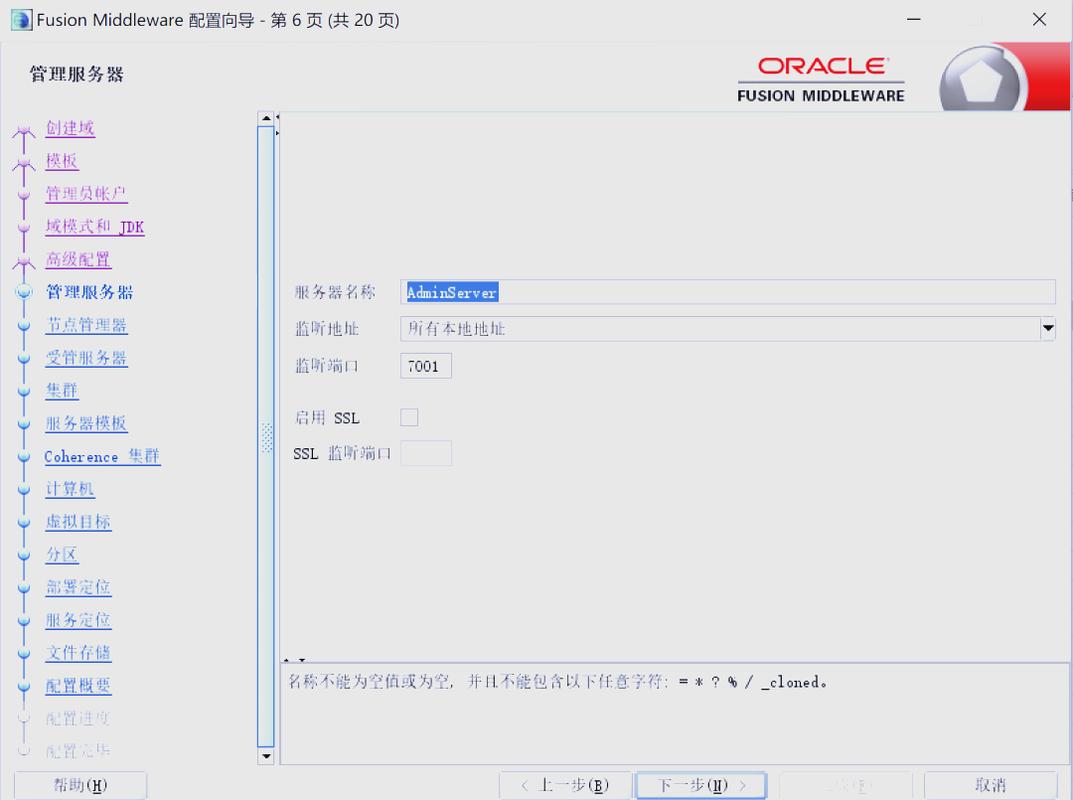Click the 监听端口 field showing 7001

tap(426, 366)
